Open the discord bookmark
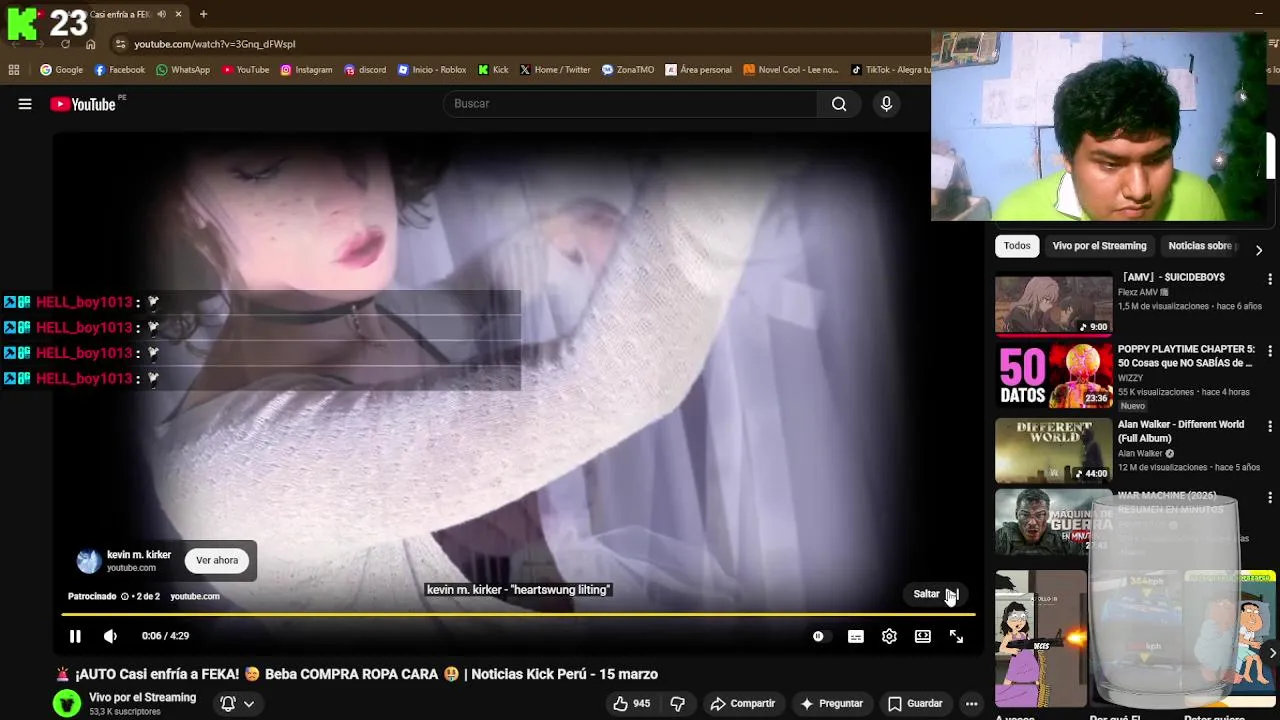This screenshot has width=1280, height=720. pos(365,70)
